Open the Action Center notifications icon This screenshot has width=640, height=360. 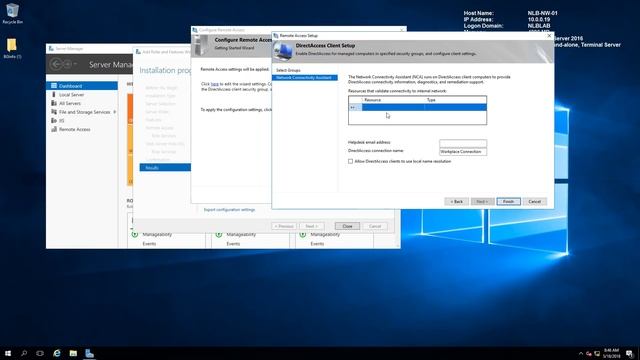coord(630,354)
